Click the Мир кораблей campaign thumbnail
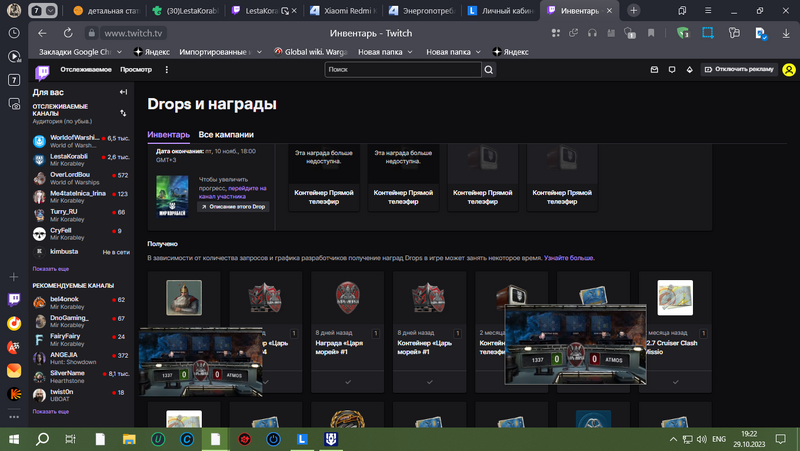800x451 pixels. [172, 194]
